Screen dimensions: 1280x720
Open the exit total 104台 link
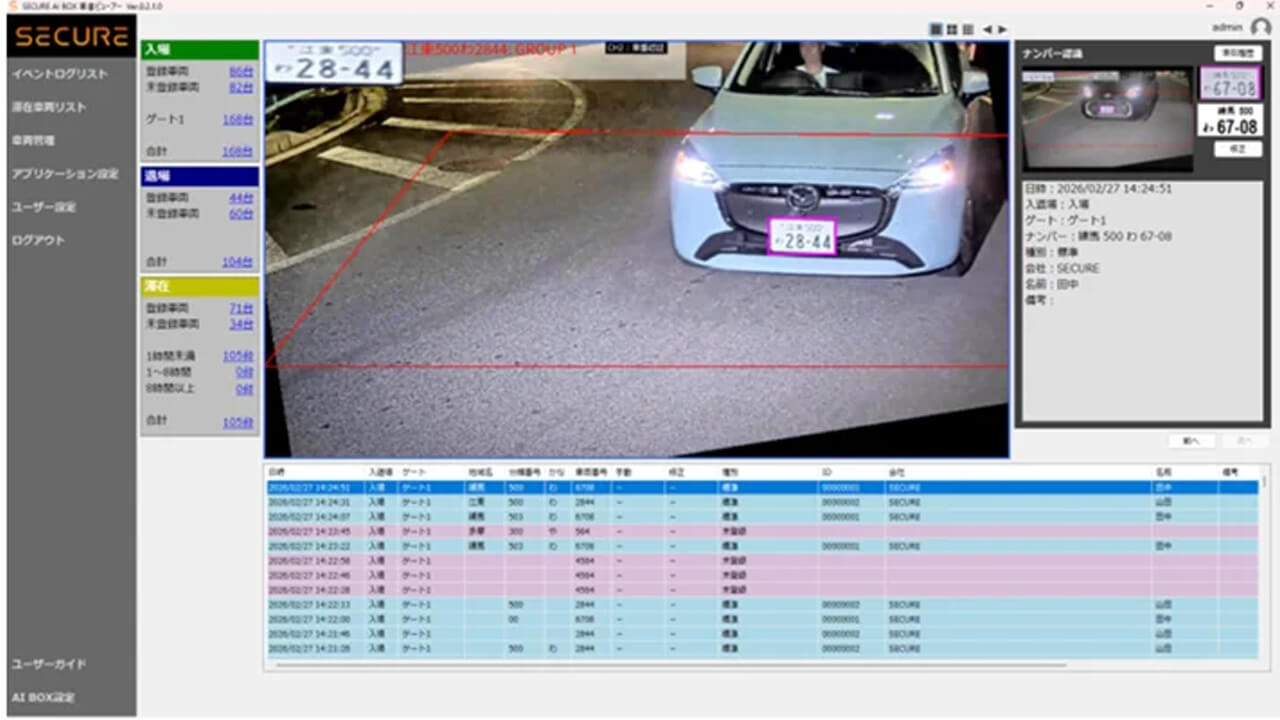click(238, 262)
